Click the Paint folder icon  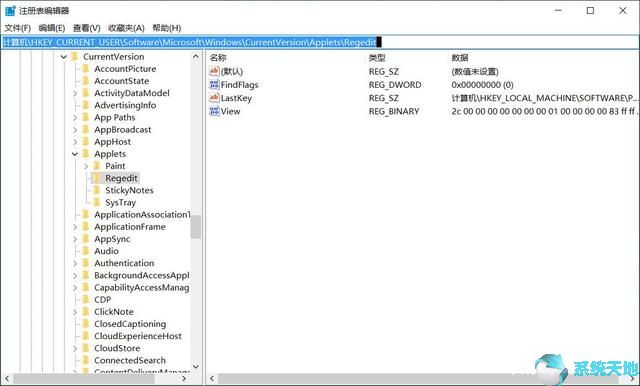(x=97, y=166)
